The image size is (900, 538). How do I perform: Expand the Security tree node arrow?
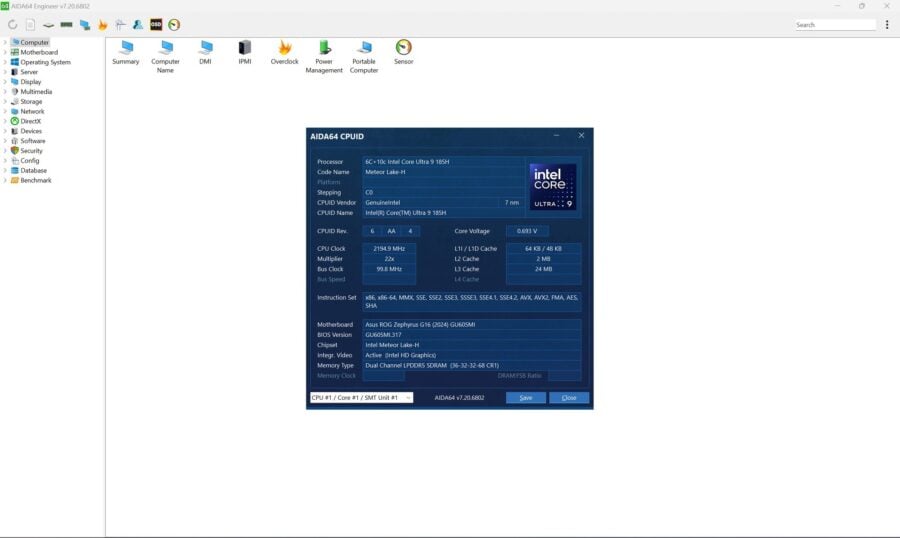(x=5, y=150)
